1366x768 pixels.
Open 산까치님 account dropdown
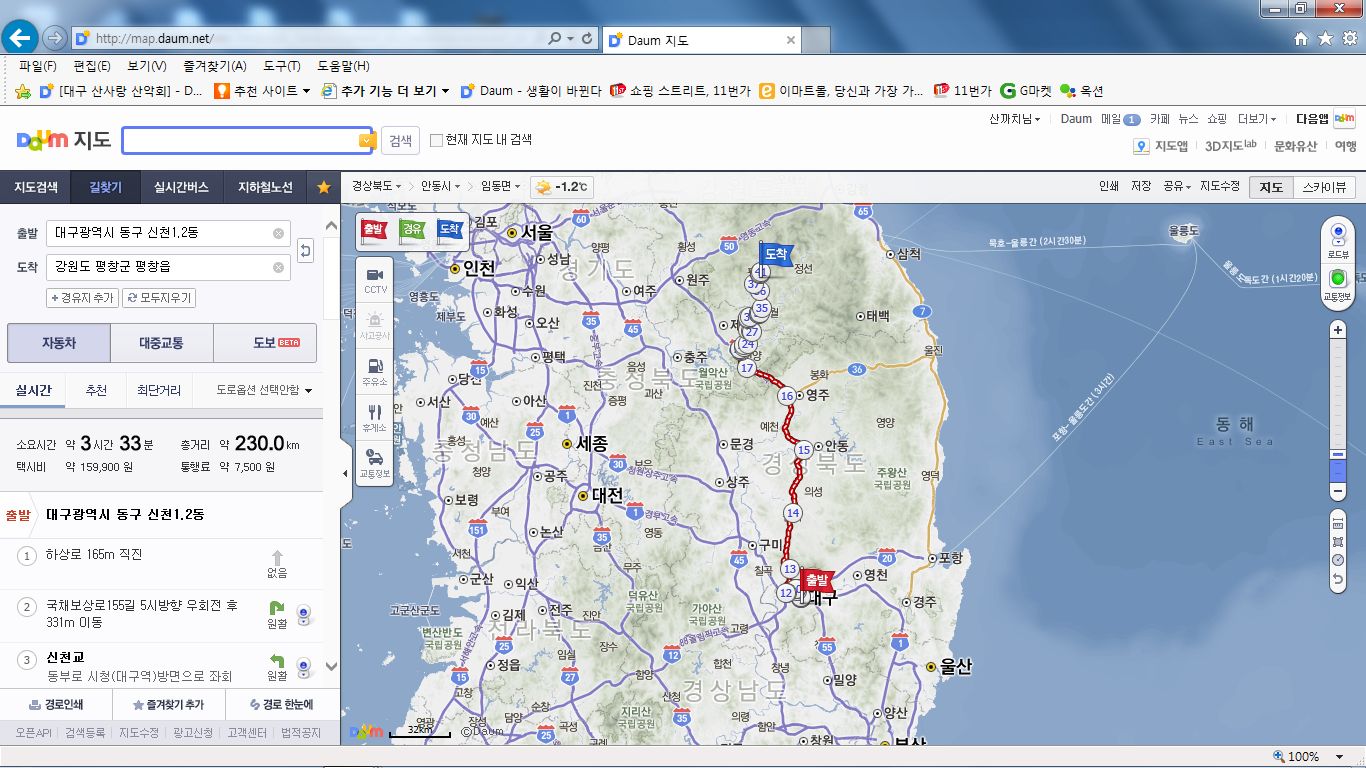coord(1014,118)
